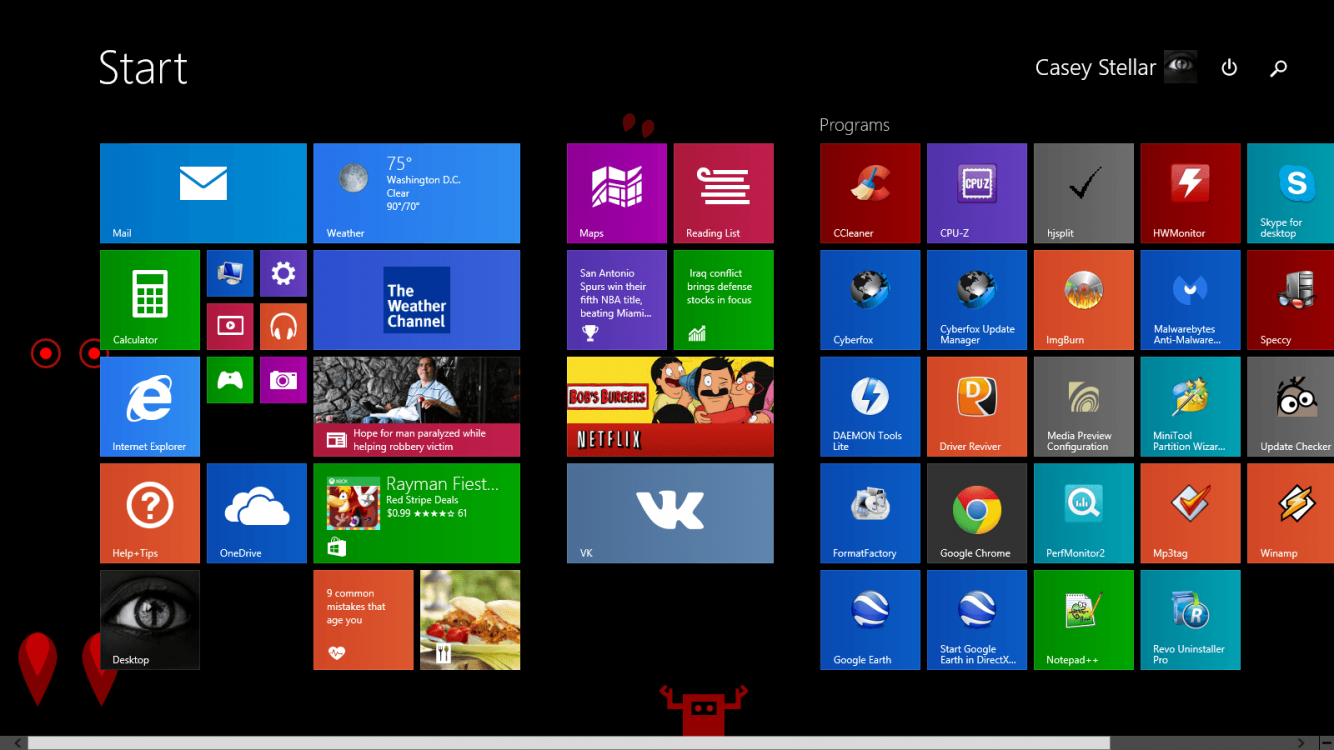
Task: Click the Casey Stellar account picture
Action: (x=1181, y=67)
